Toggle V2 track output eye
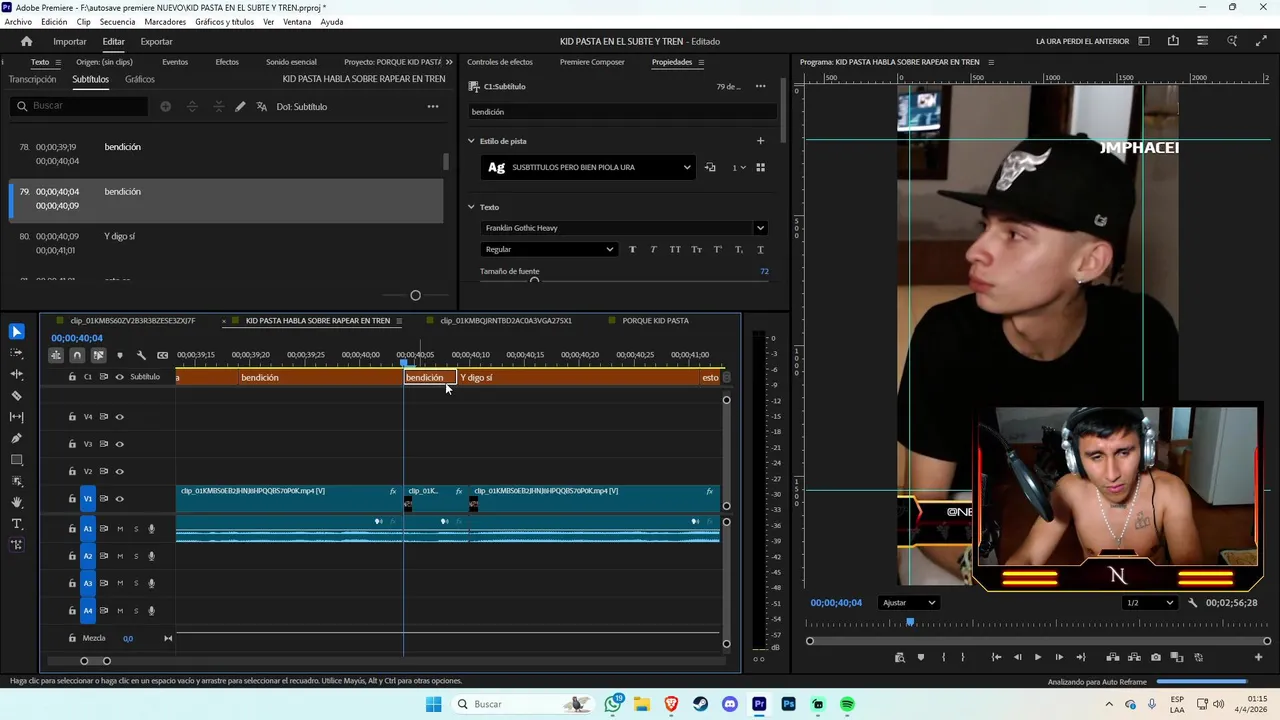Viewport: 1280px width, 720px height. point(120,471)
